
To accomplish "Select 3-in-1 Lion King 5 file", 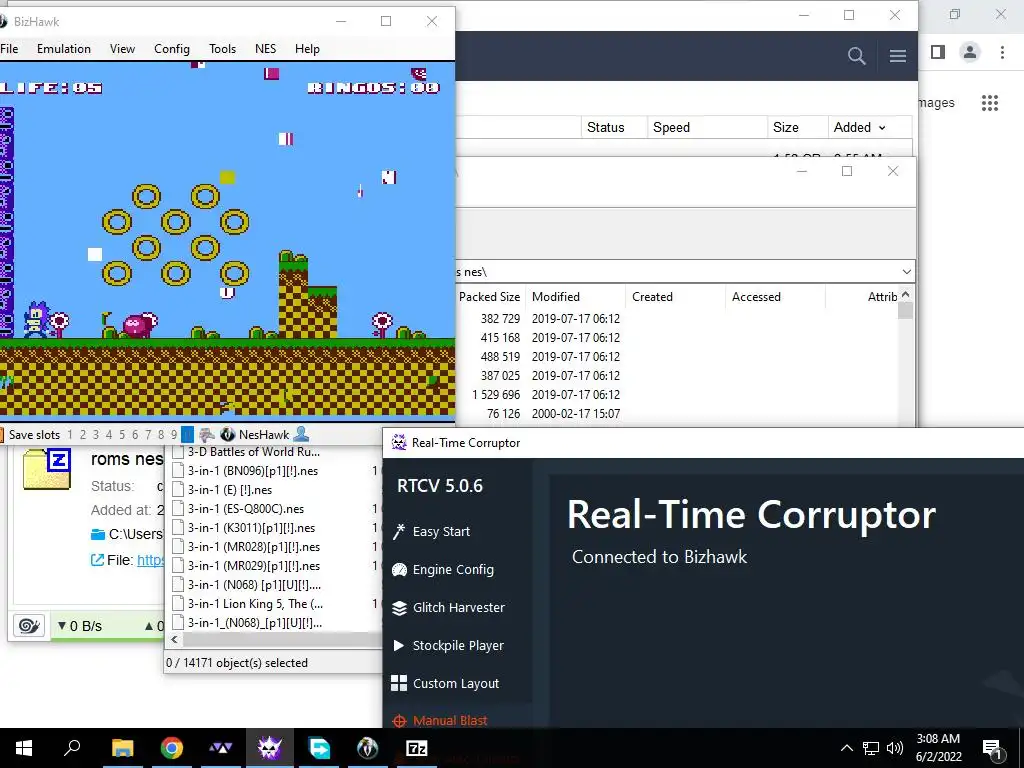I will pyautogui.click(x=255, y=603).
